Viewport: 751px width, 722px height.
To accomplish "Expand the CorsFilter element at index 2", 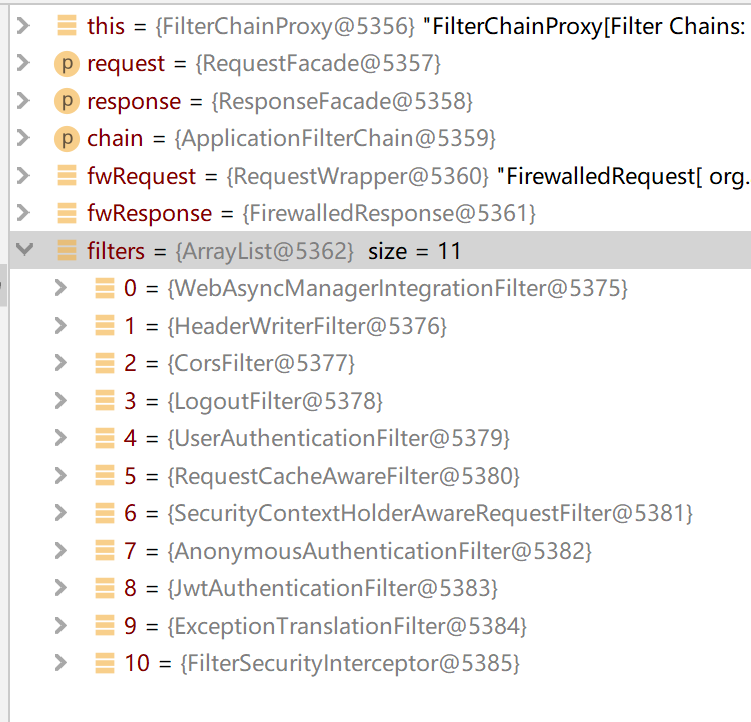I will pos(62,363).
